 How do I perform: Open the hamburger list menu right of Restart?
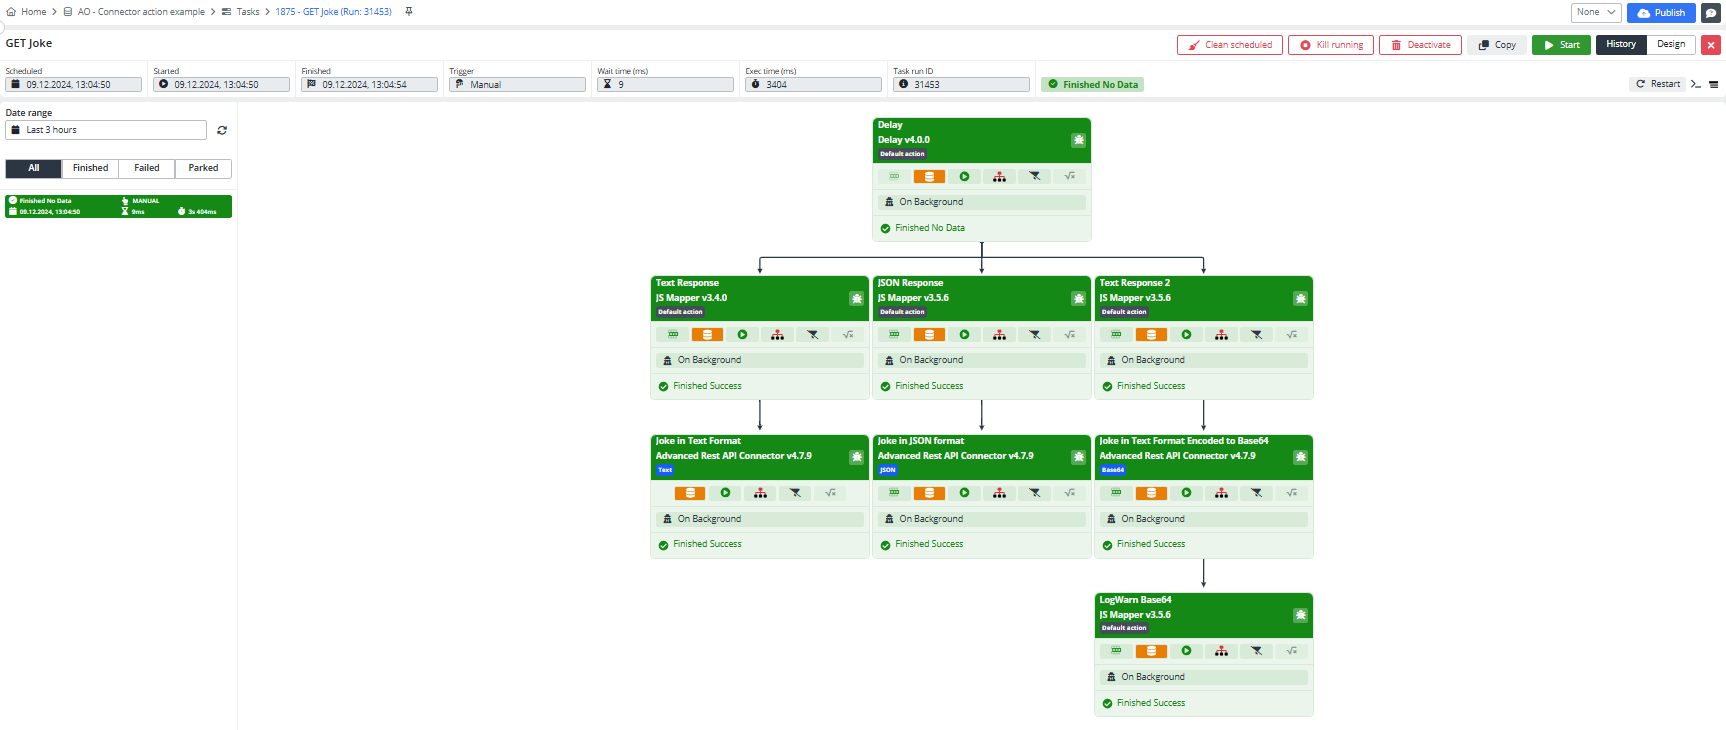point(1714,84)
